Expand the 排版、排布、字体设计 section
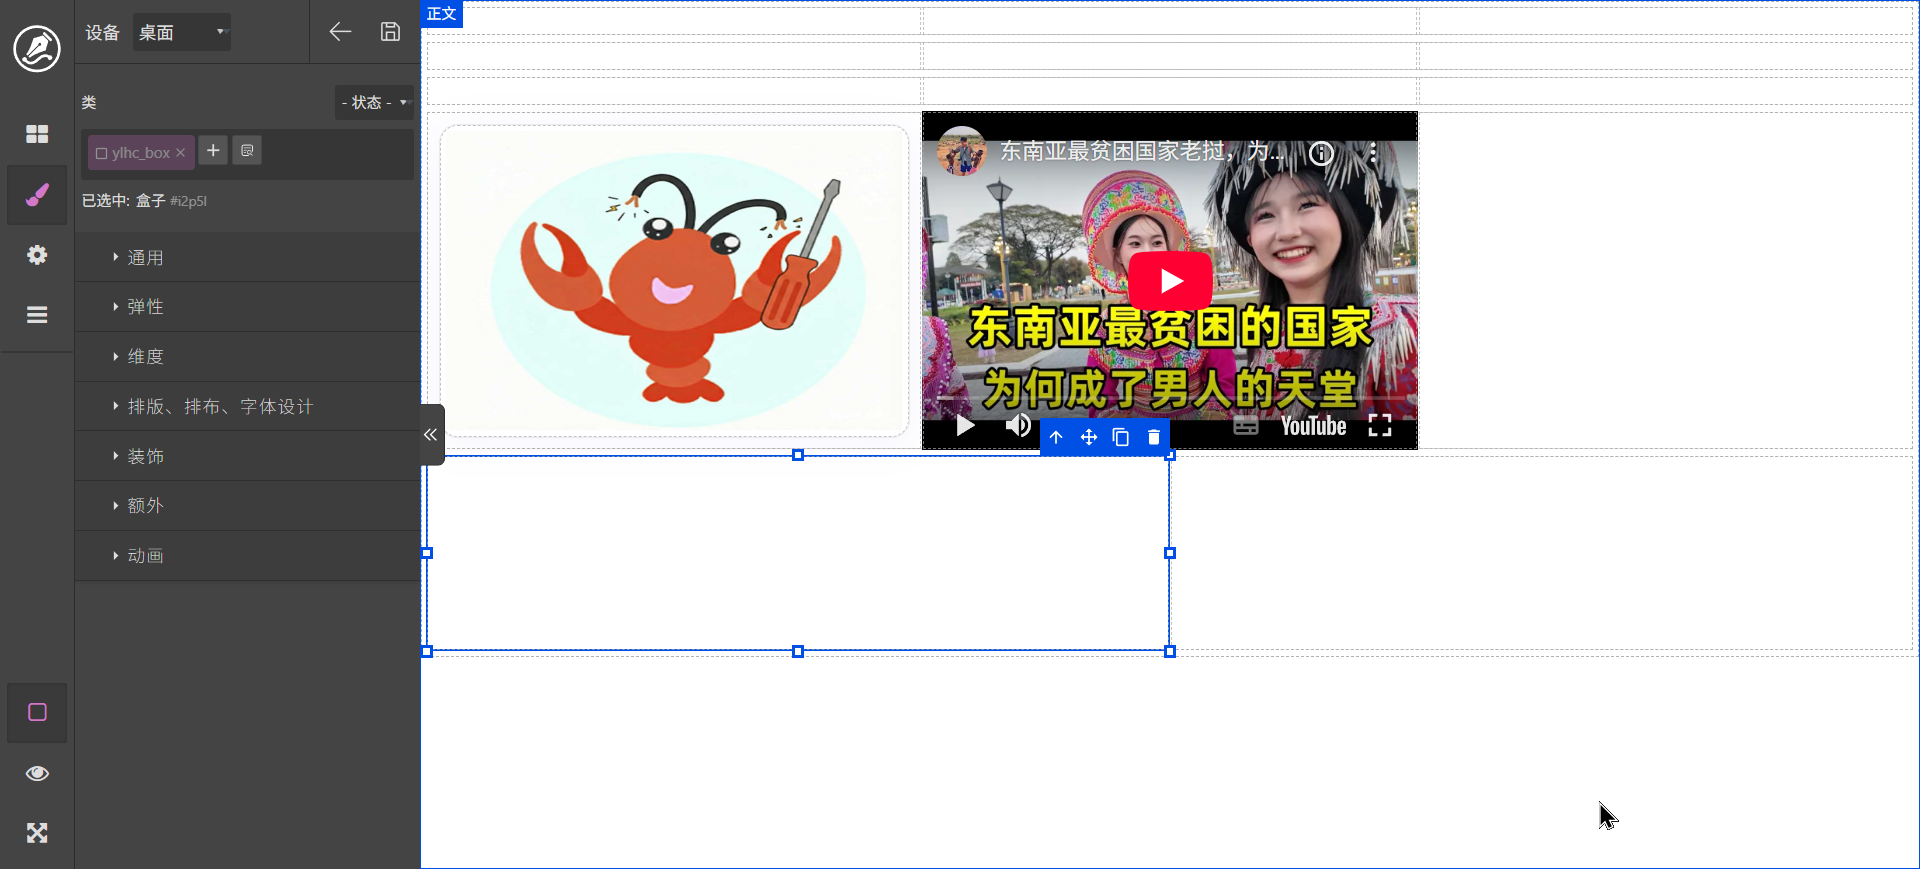 coord(220,407)
